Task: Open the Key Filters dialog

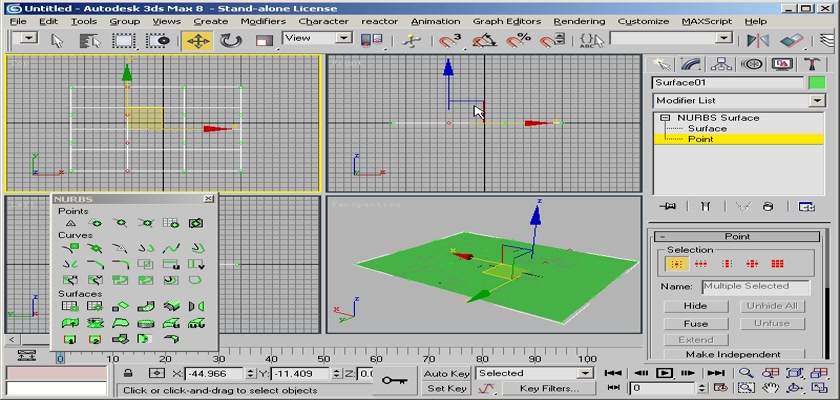Action: pos(549,388)
